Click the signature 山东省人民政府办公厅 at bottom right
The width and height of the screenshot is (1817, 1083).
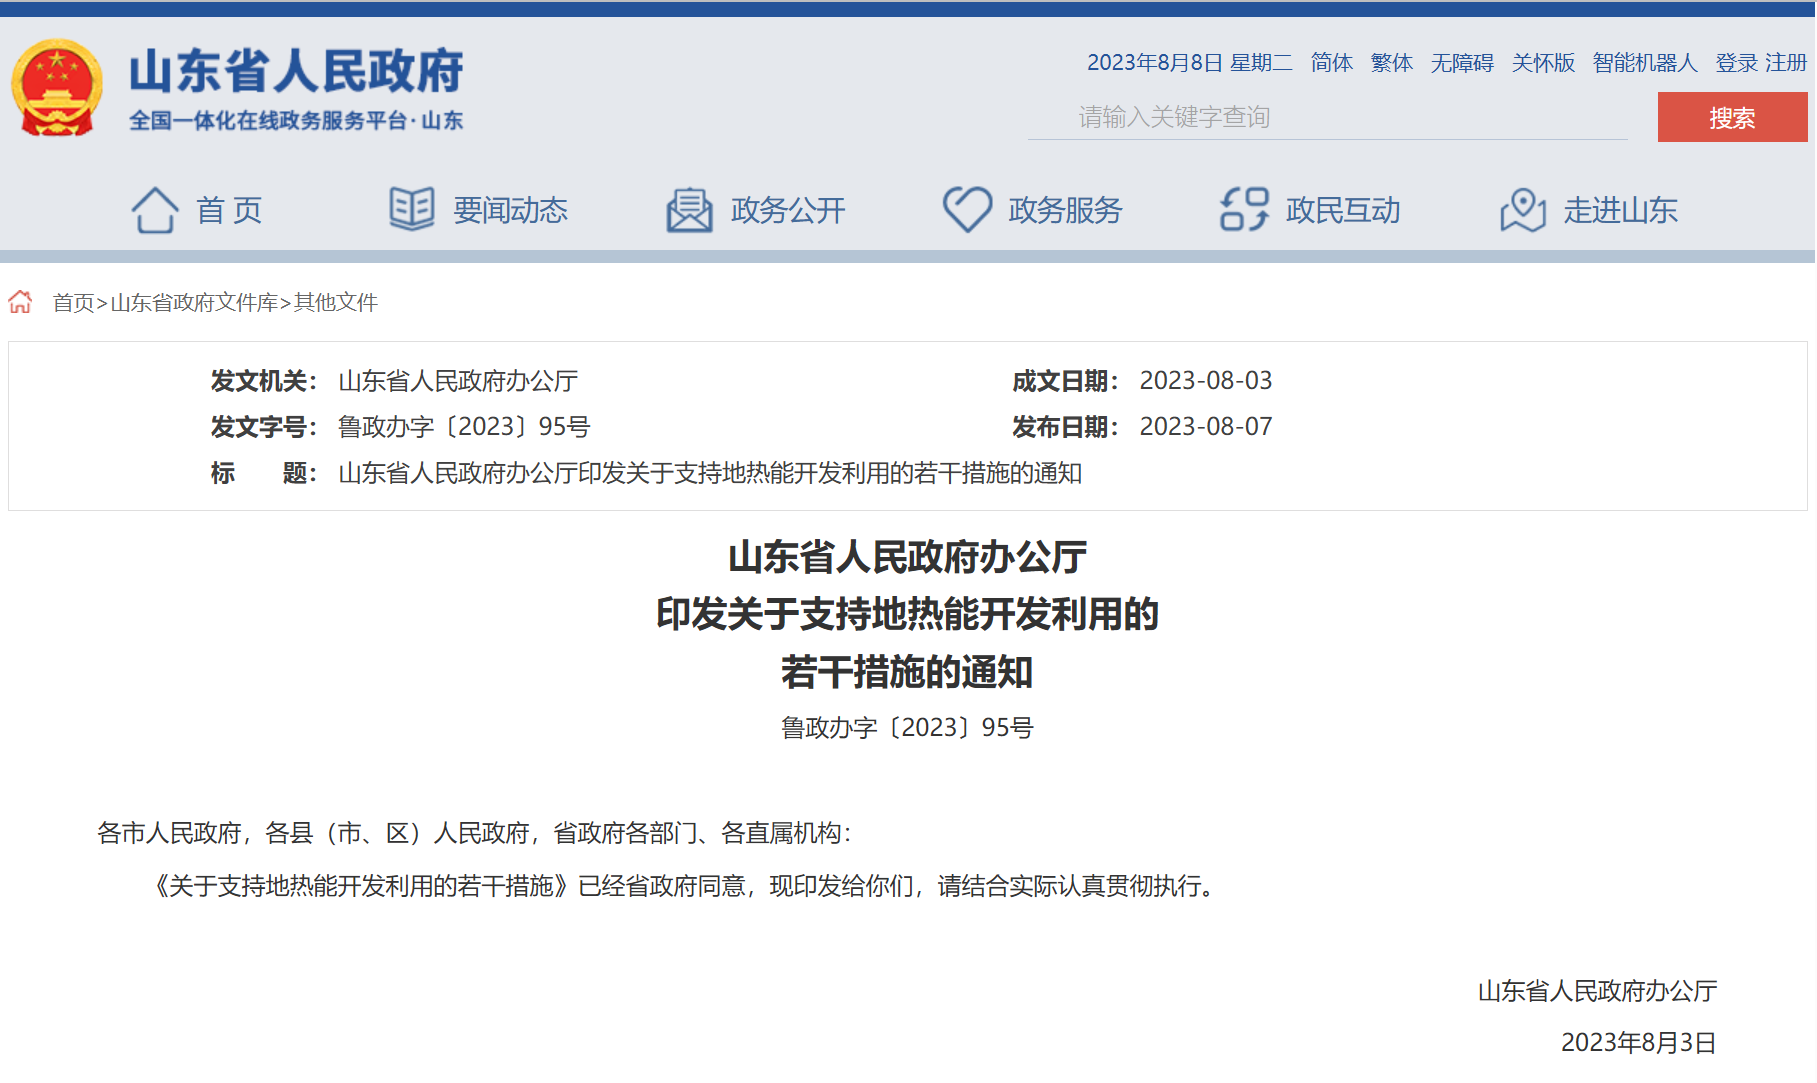point(1597,991)
